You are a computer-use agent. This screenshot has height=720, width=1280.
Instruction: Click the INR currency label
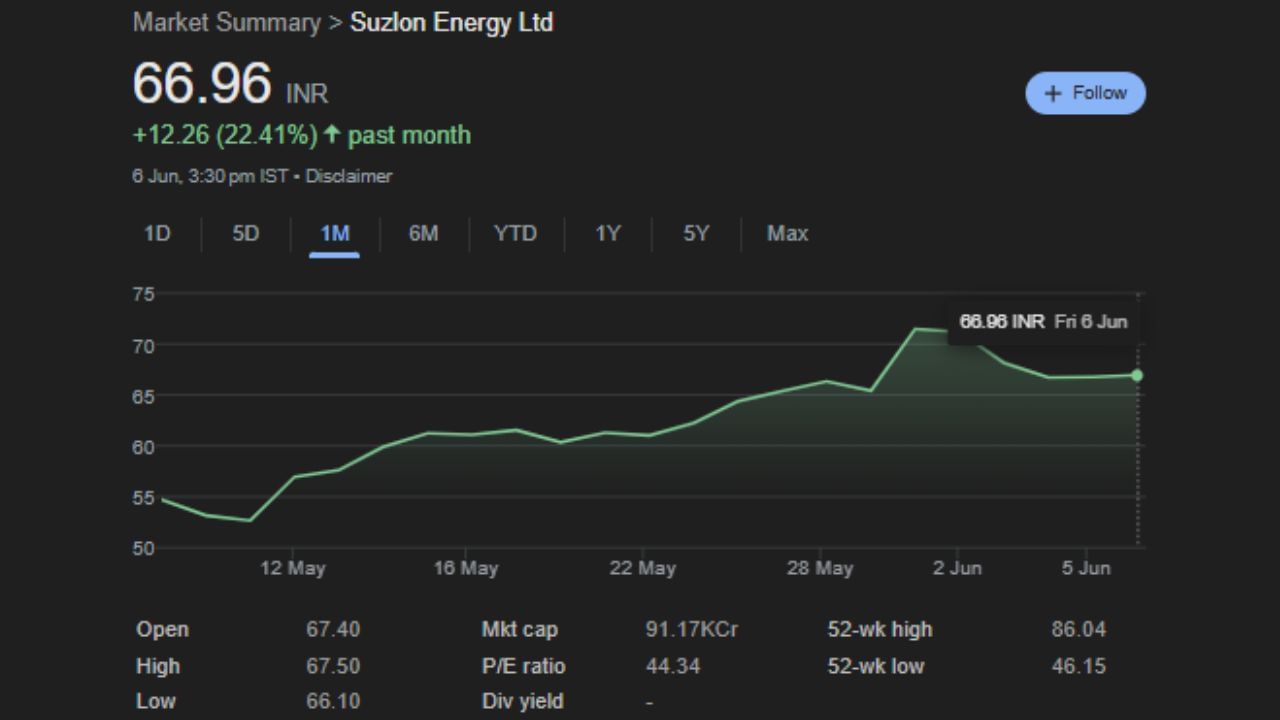pyautogui.click(x=307, y=94)
